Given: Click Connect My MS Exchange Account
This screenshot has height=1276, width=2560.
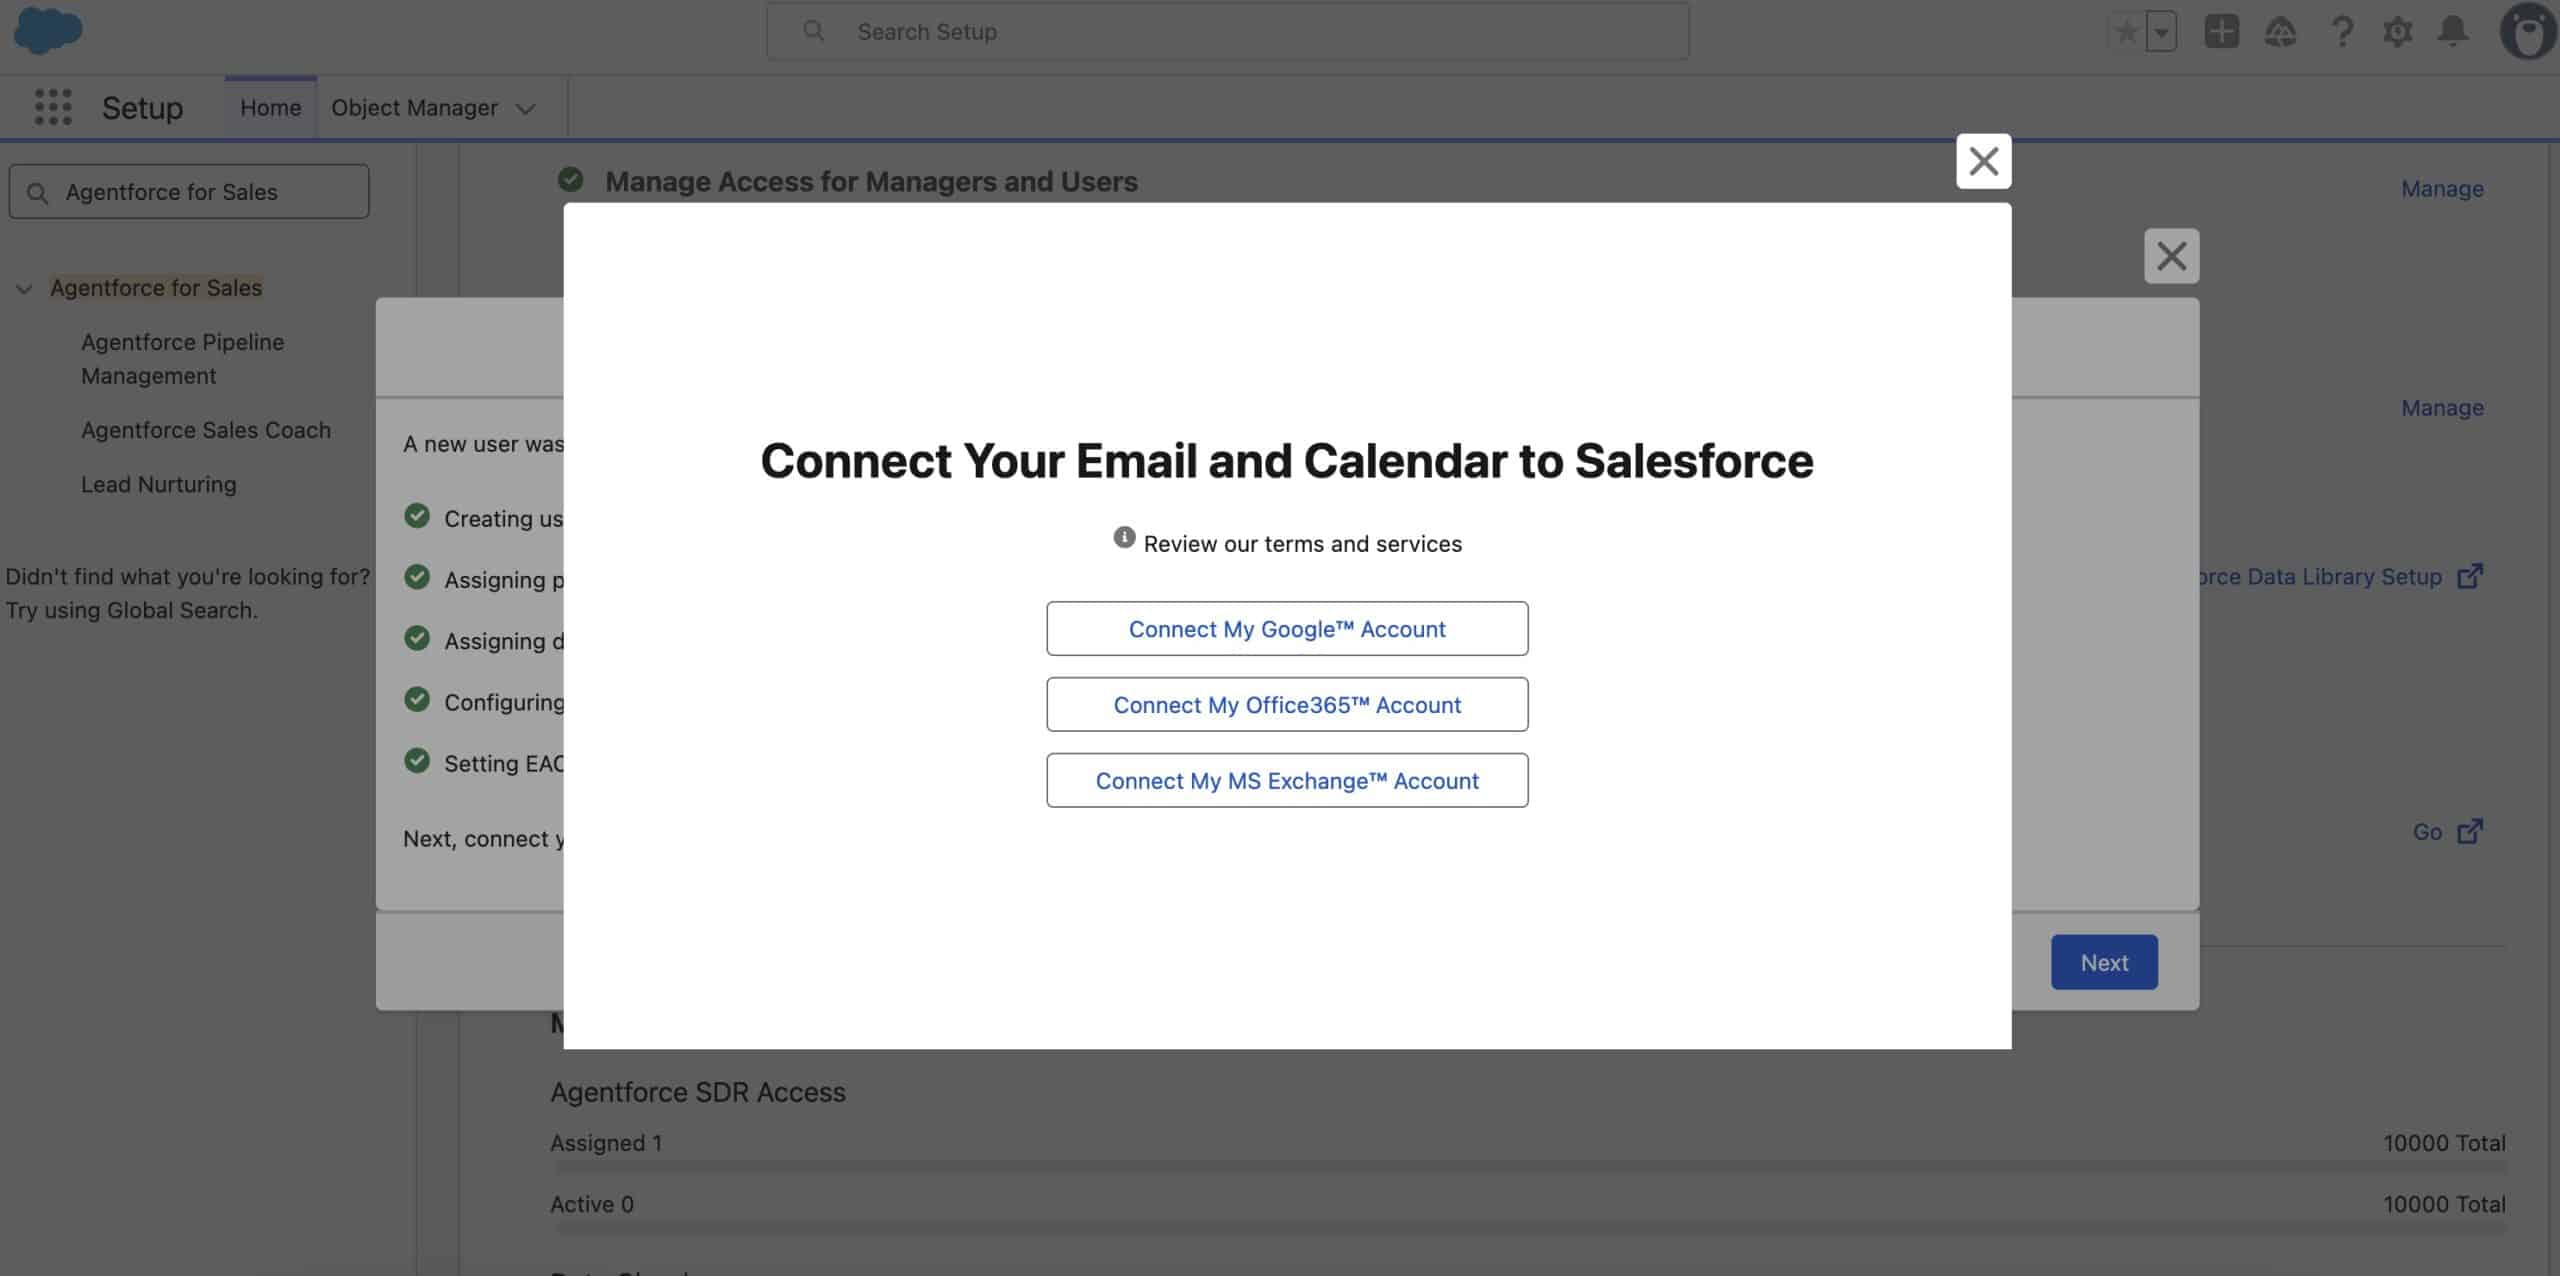Looking at the screenshot, I should pos(1287,781).
